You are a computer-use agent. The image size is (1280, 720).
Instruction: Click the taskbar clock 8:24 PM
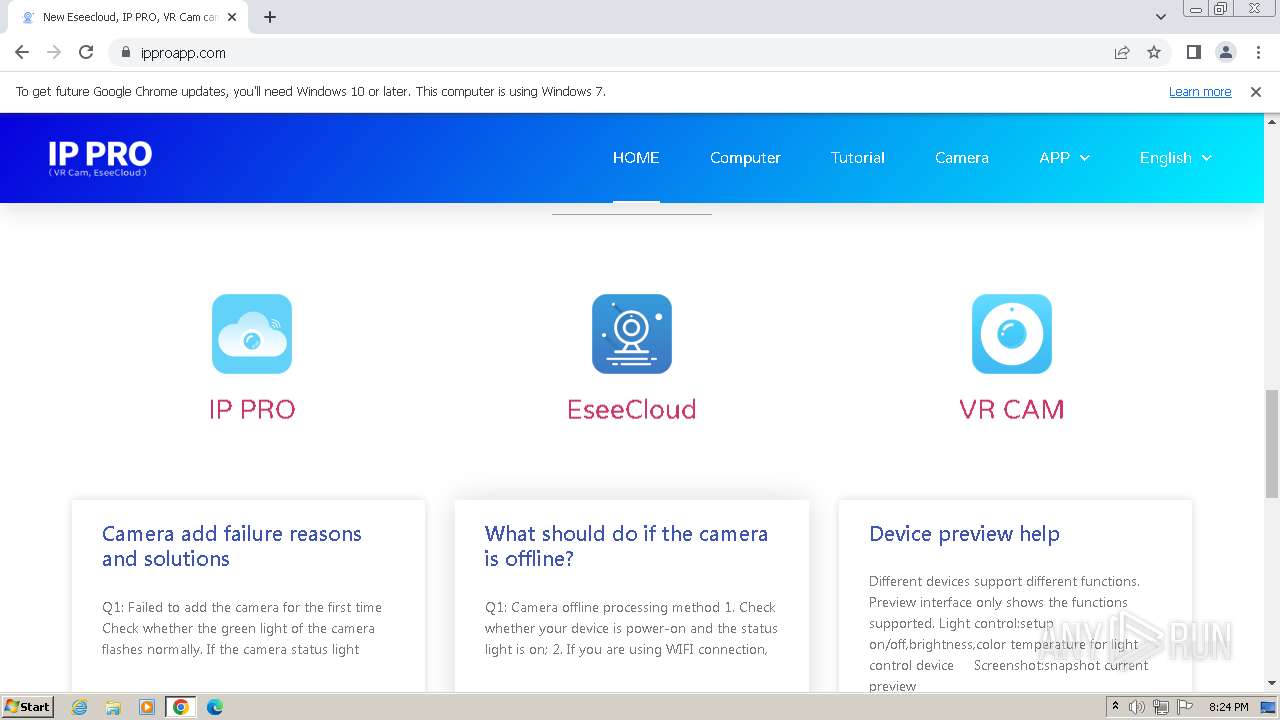[1228, 707]
